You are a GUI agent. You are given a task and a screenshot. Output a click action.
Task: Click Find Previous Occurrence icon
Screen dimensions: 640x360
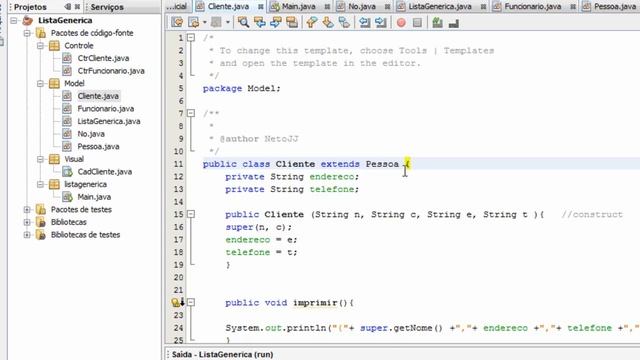(260, 22)
